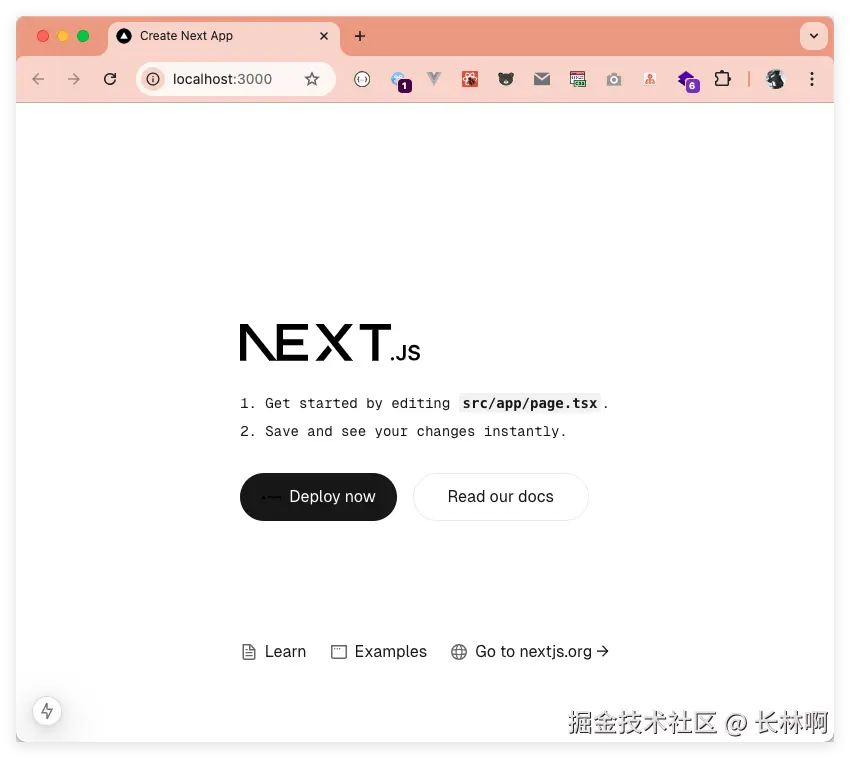The width and height of the screenshot is (850, 758).
Task: Open the Vue devtools extension icon
Action: coord(434,79)
